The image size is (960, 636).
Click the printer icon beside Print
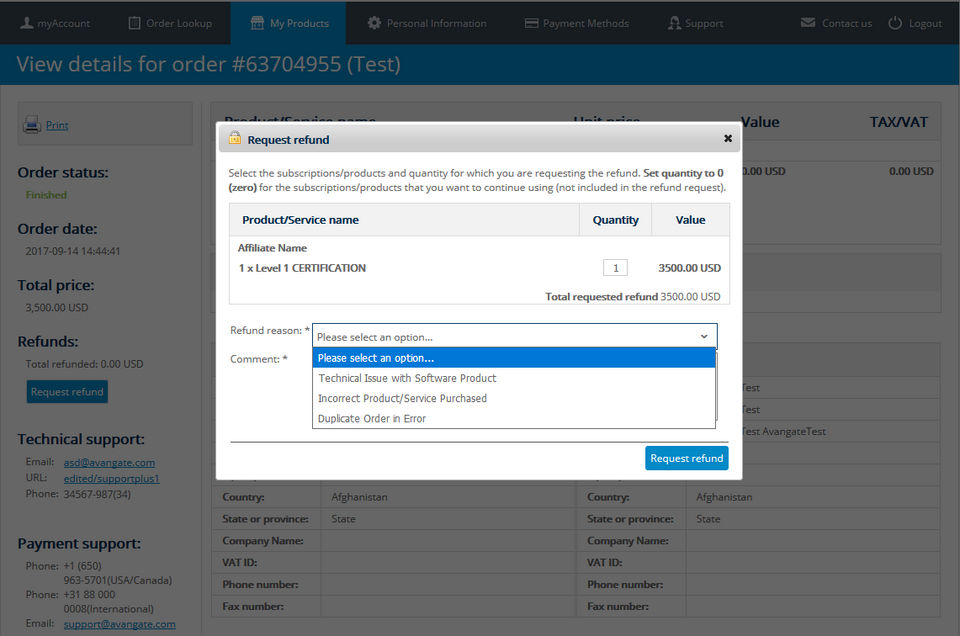tap(32, 125)
